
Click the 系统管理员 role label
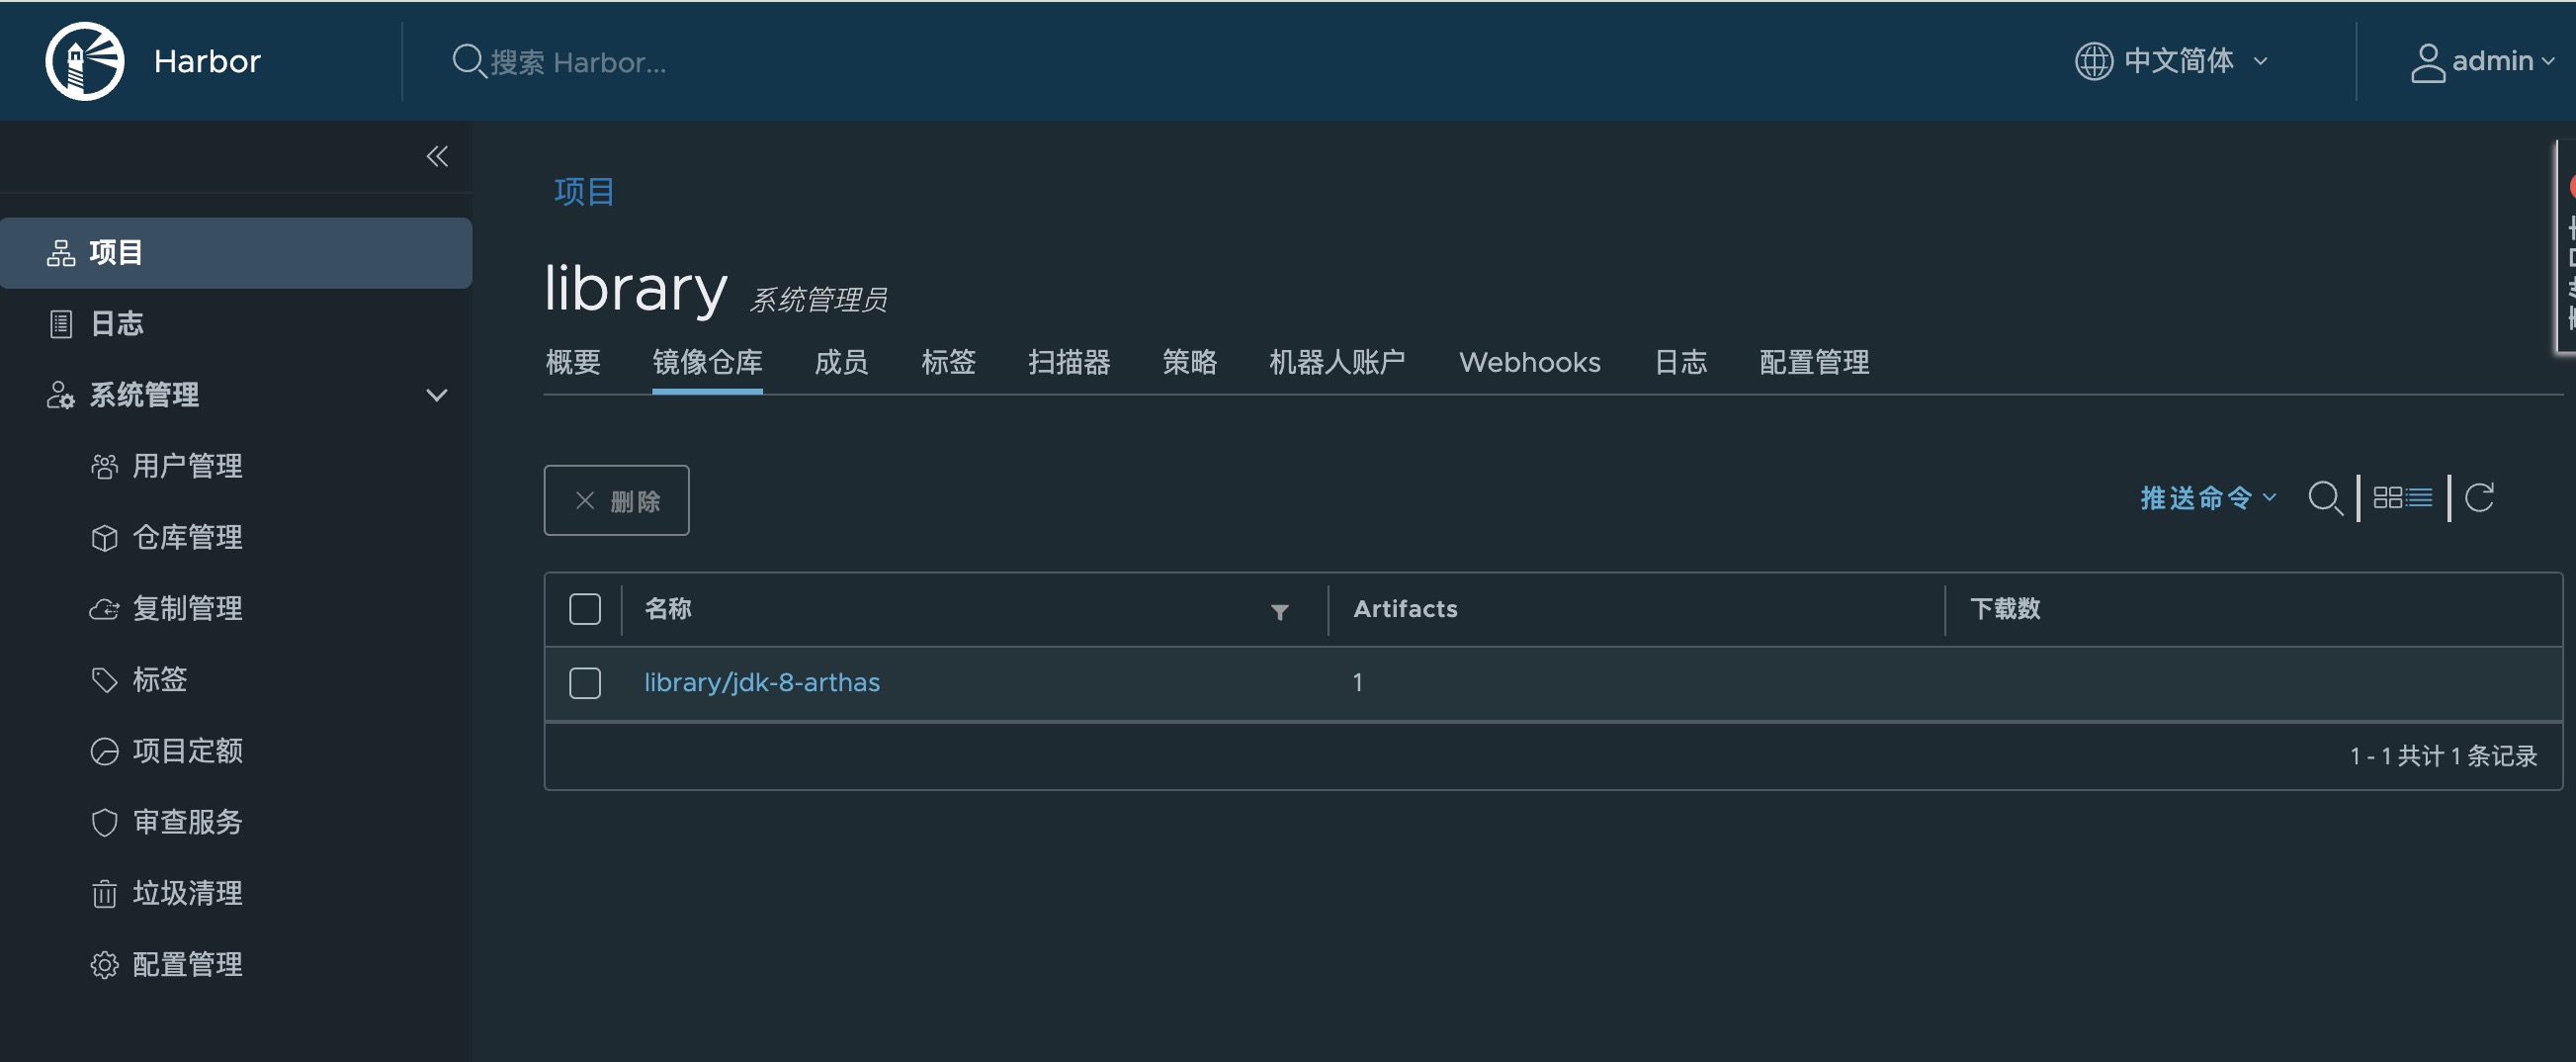pyautogui.click(x=818, y=299)
